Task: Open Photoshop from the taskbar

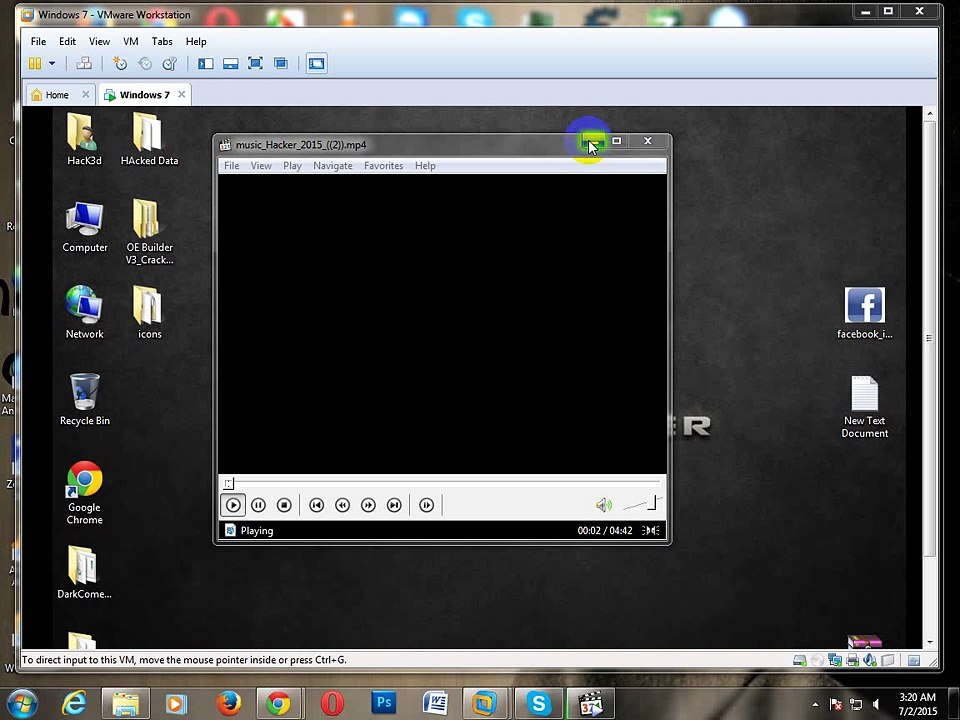Action: click(x=383, y=703)
